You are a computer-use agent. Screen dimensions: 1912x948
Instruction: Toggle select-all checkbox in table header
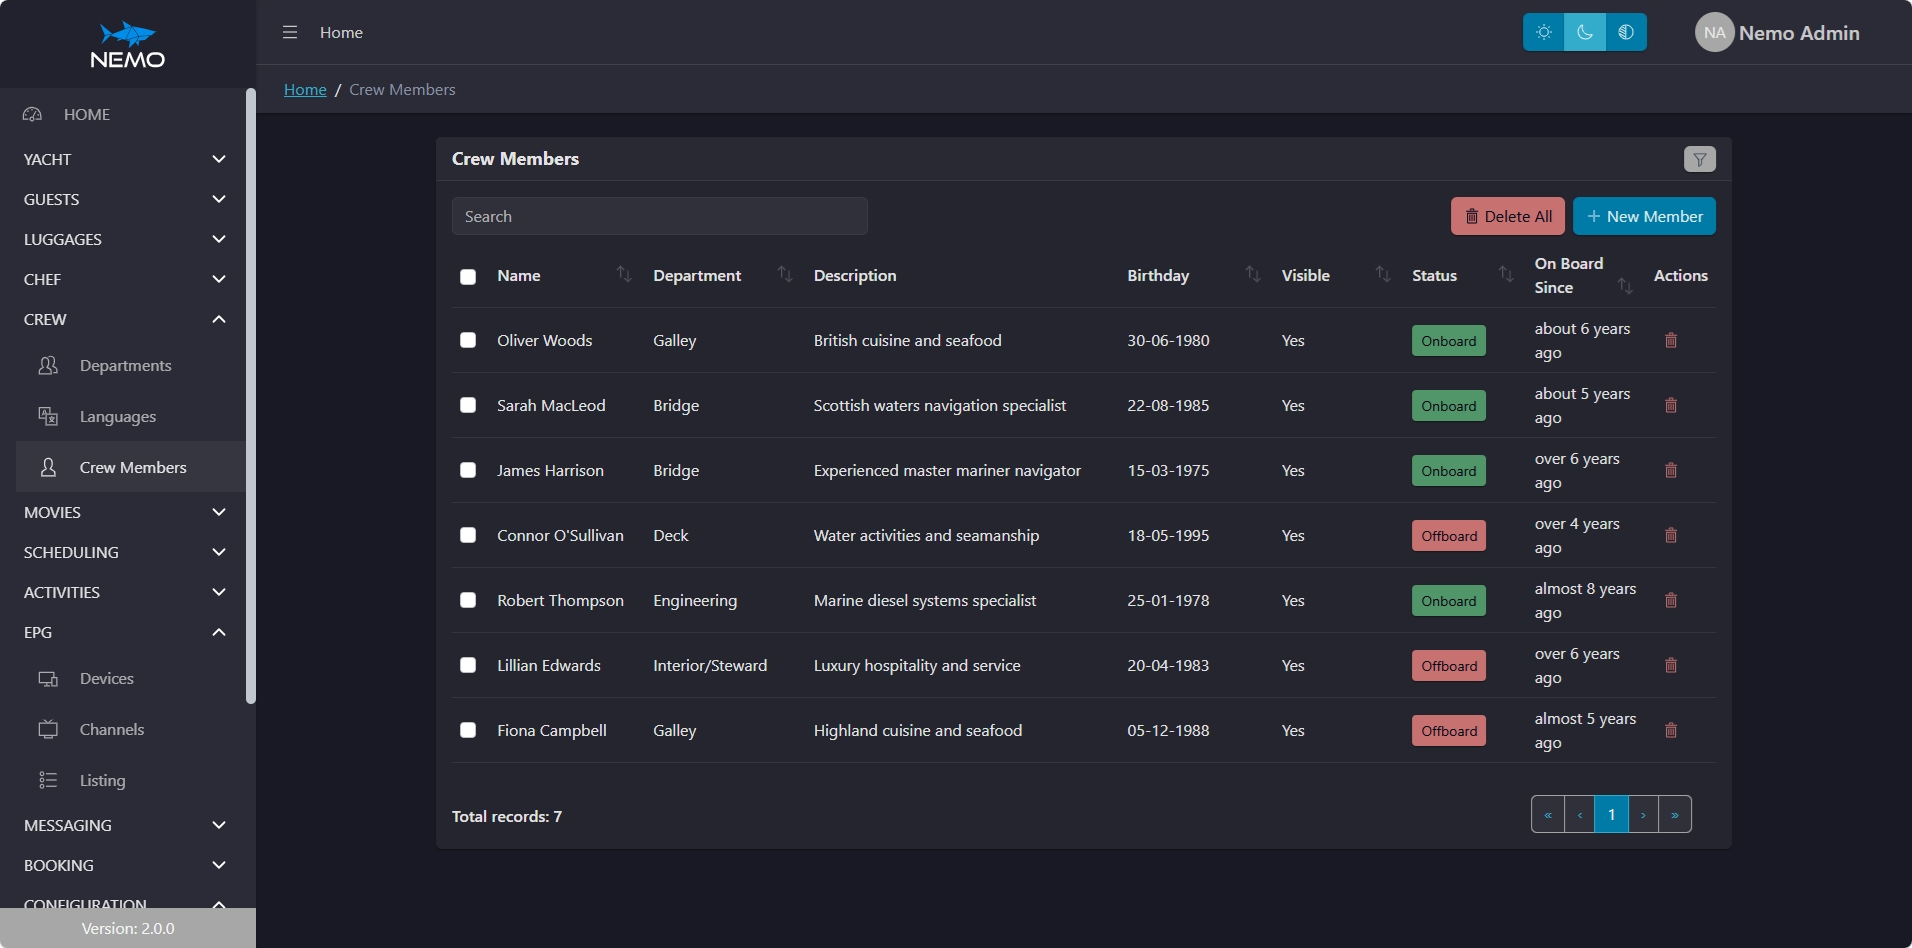[x=468, y=276]
